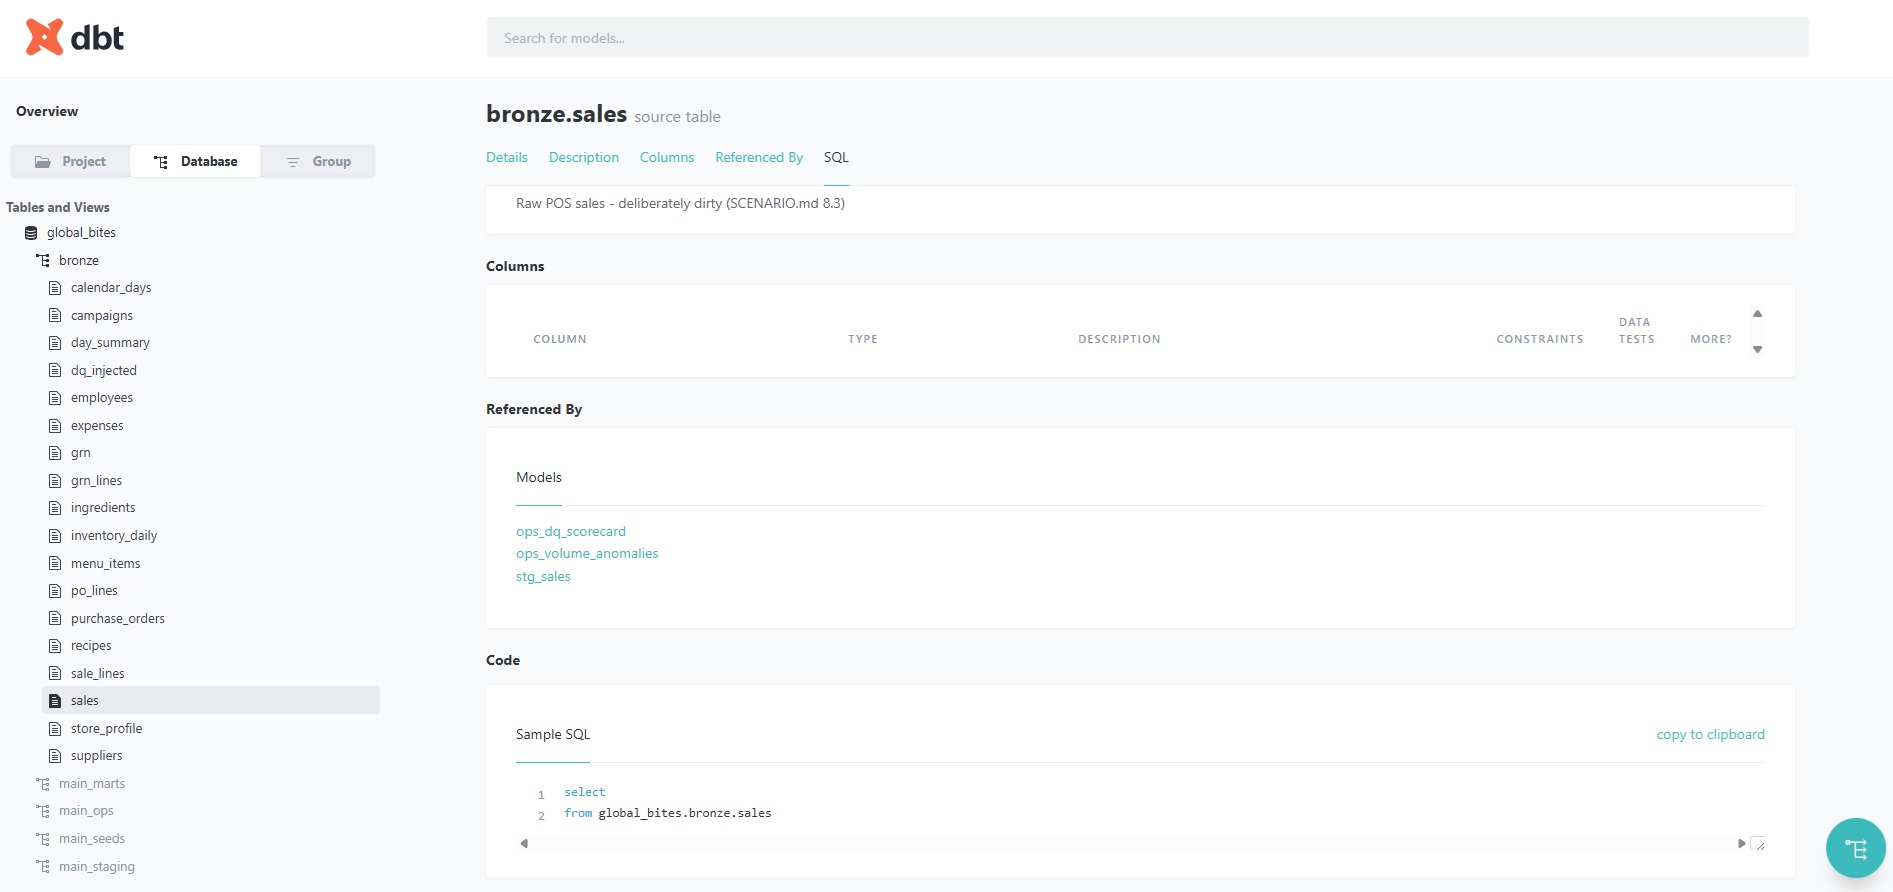
Task: Click the code box resize handle
Action: [x=1758, y=844]
